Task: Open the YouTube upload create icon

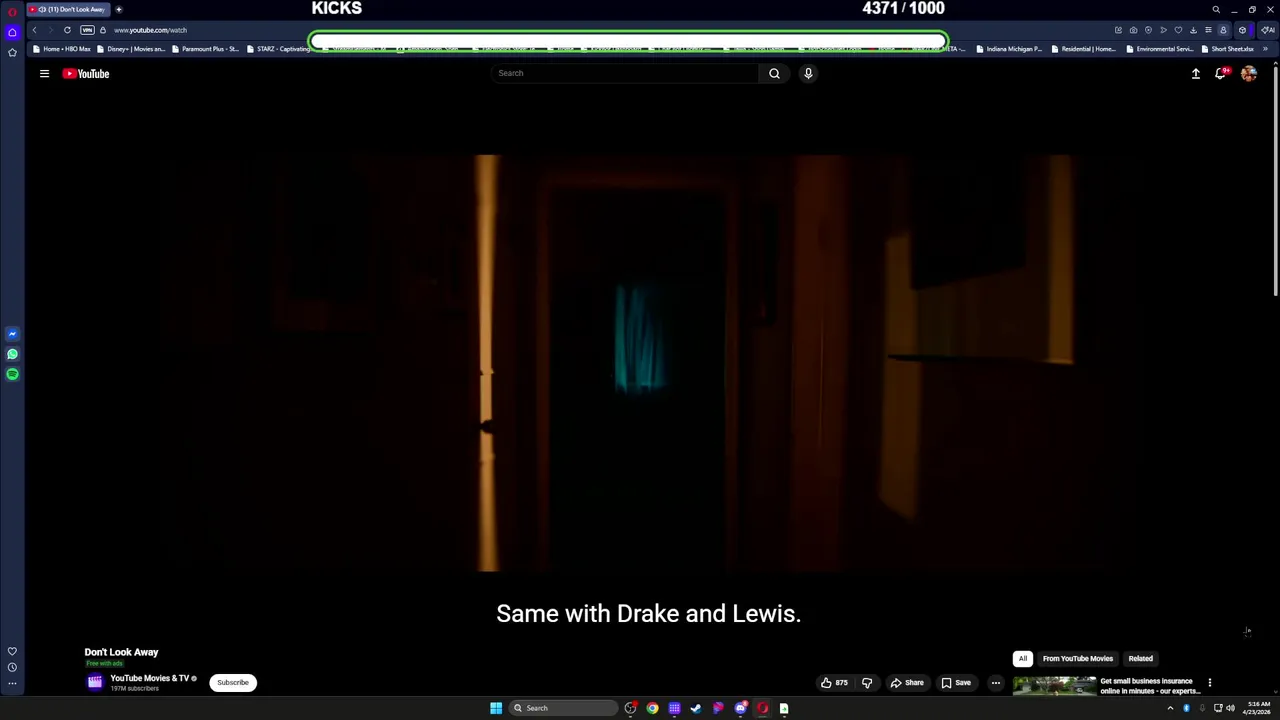Action: (1195, 73)
